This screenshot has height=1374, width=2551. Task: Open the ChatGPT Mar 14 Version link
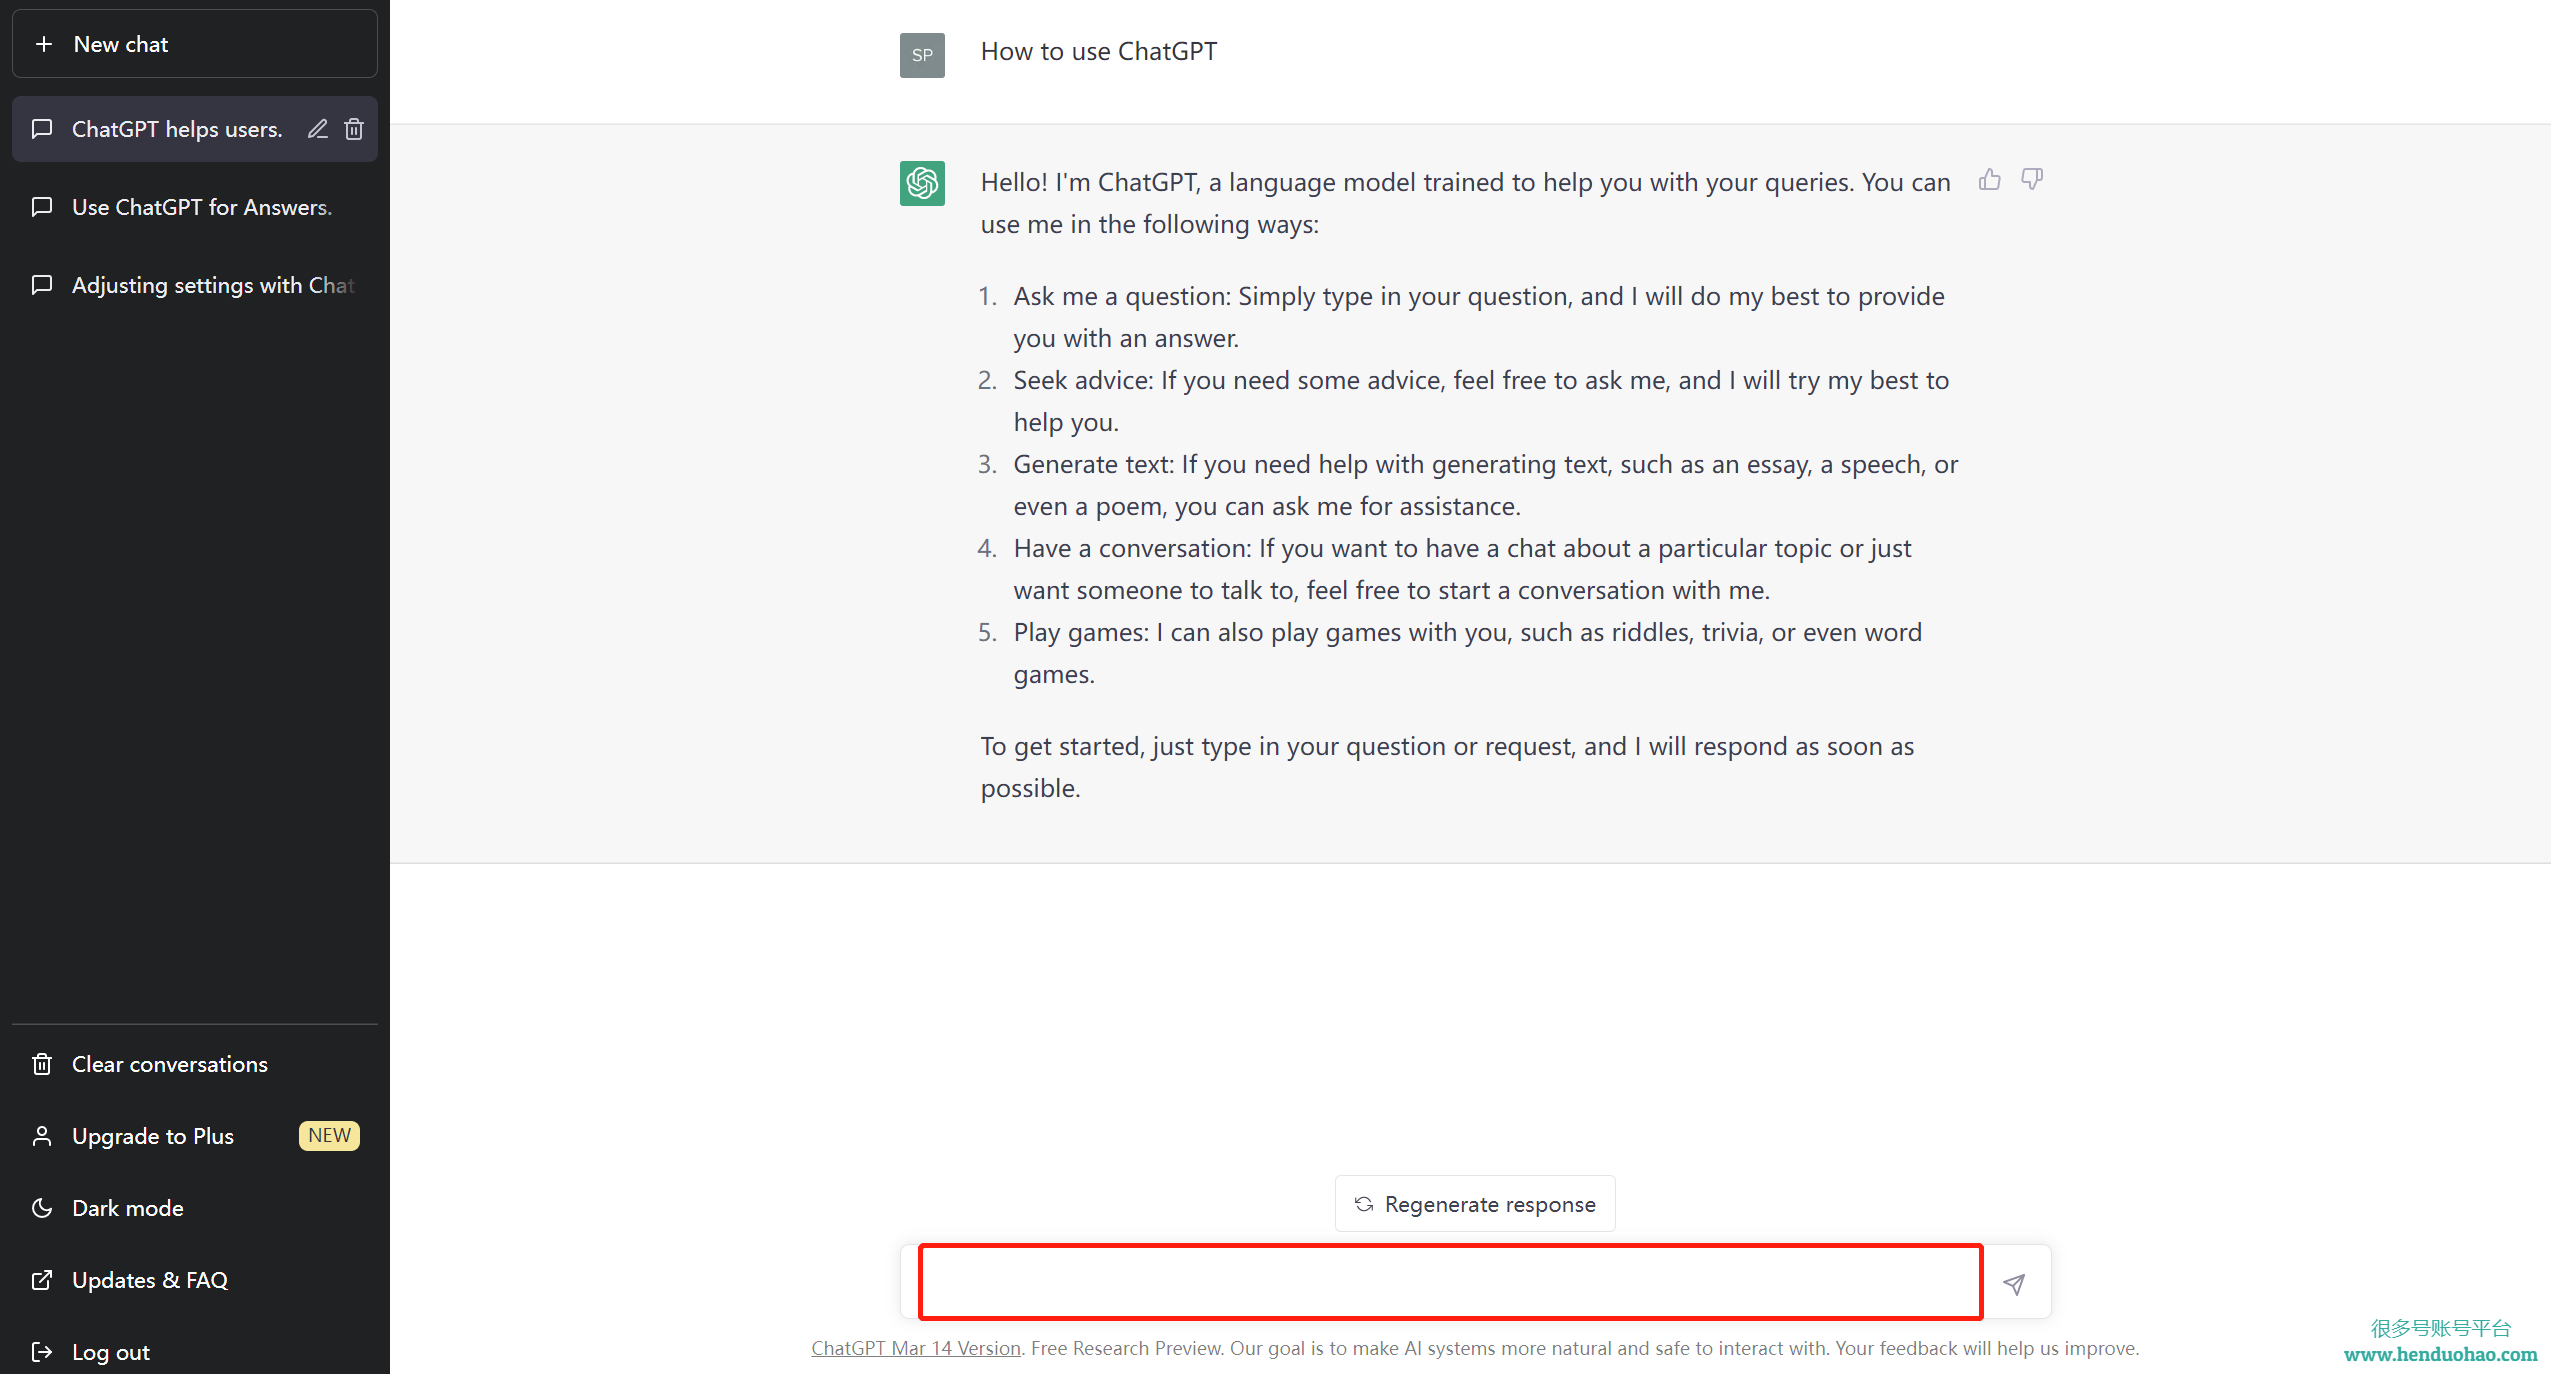[x=916, y=1348]
